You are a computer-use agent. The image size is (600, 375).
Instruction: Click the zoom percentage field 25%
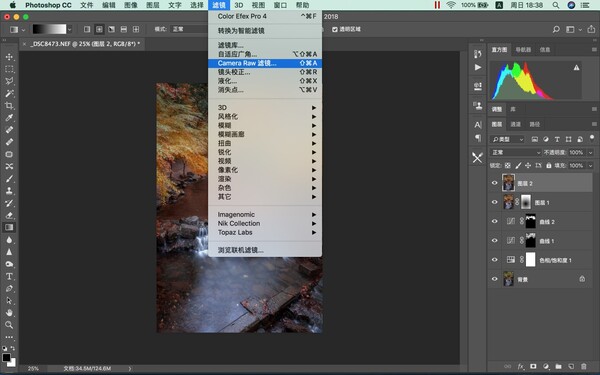click(x=33, y=368)
